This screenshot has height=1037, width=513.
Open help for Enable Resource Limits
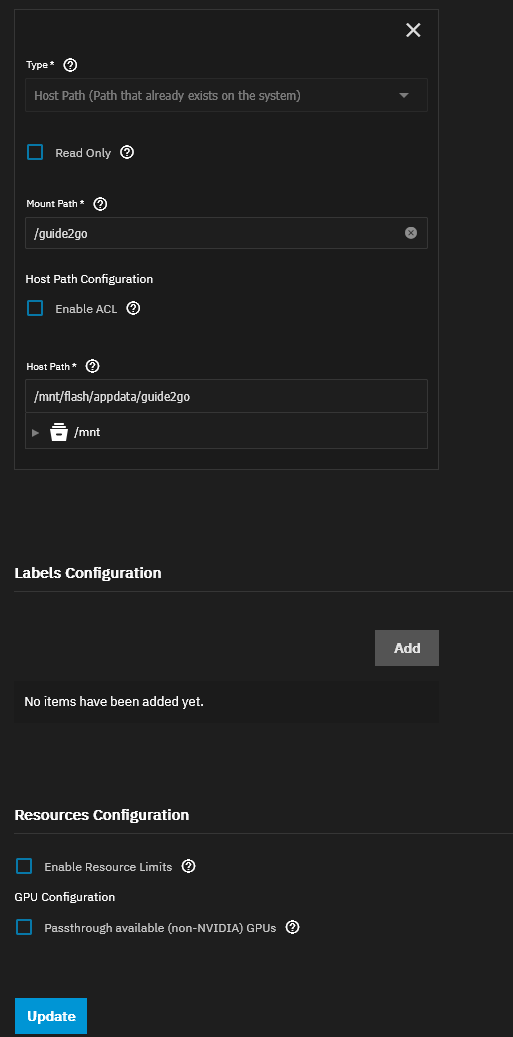(188, 866)
